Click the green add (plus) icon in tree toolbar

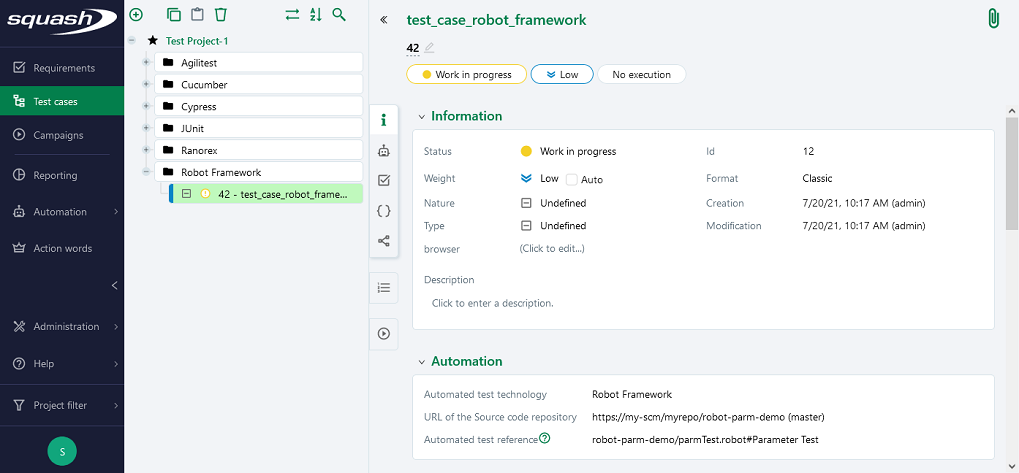(x=136, y=15)
